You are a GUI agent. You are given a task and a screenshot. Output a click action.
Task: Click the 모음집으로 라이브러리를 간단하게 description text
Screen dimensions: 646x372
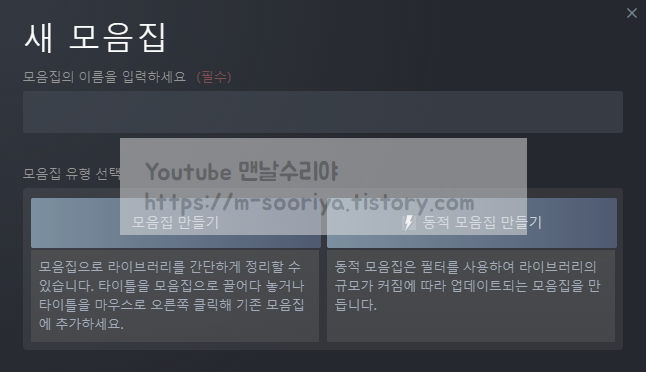coord(172,295)
